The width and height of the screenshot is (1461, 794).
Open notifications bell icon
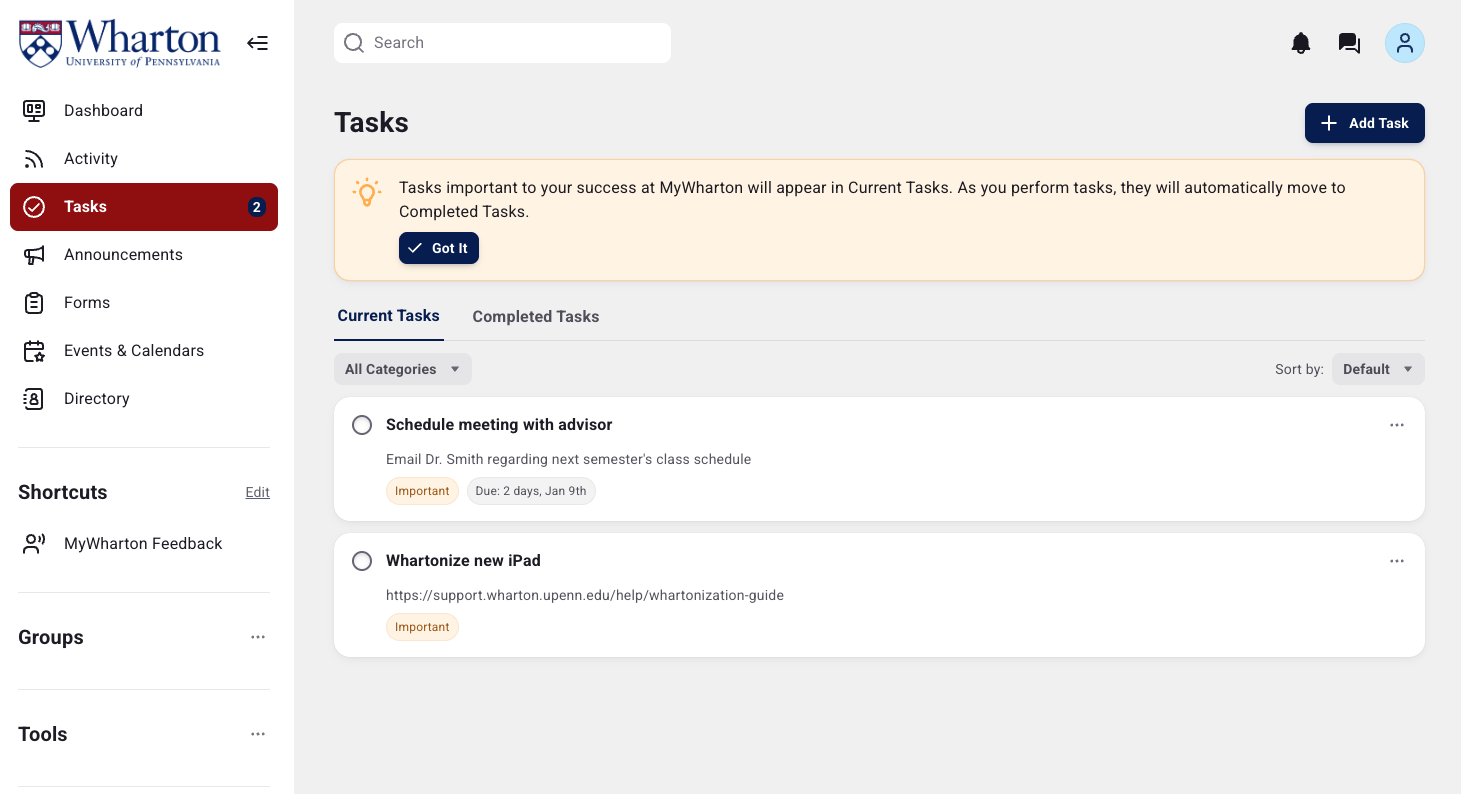(x=1300, y=43)
